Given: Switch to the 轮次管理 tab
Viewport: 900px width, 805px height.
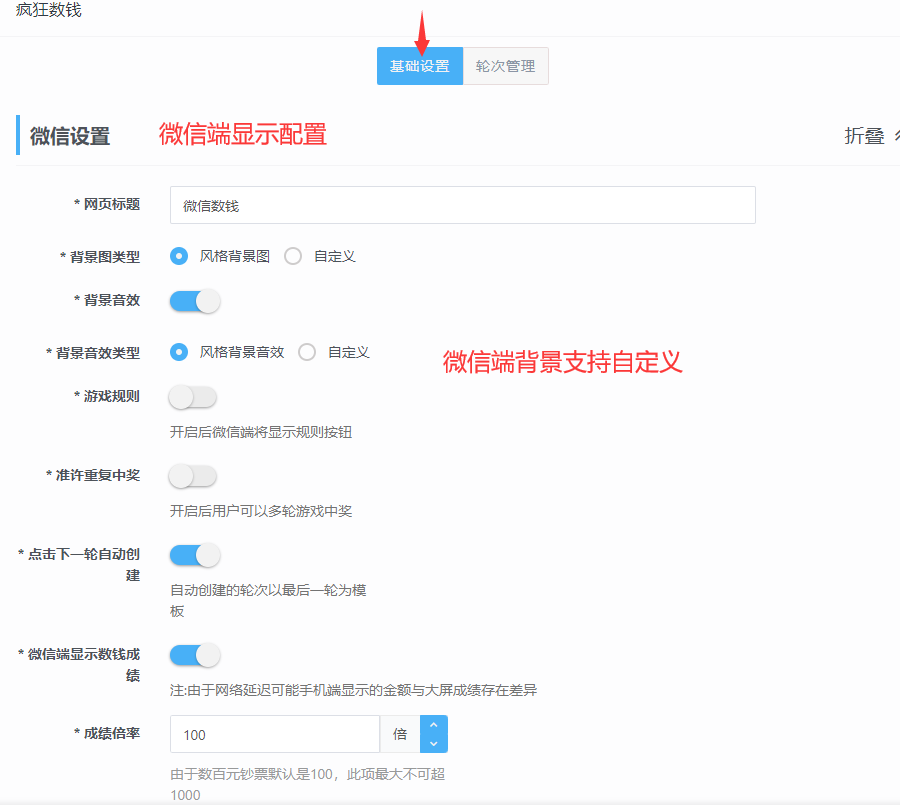Looking at the screenshot, I should click(505, 66).
